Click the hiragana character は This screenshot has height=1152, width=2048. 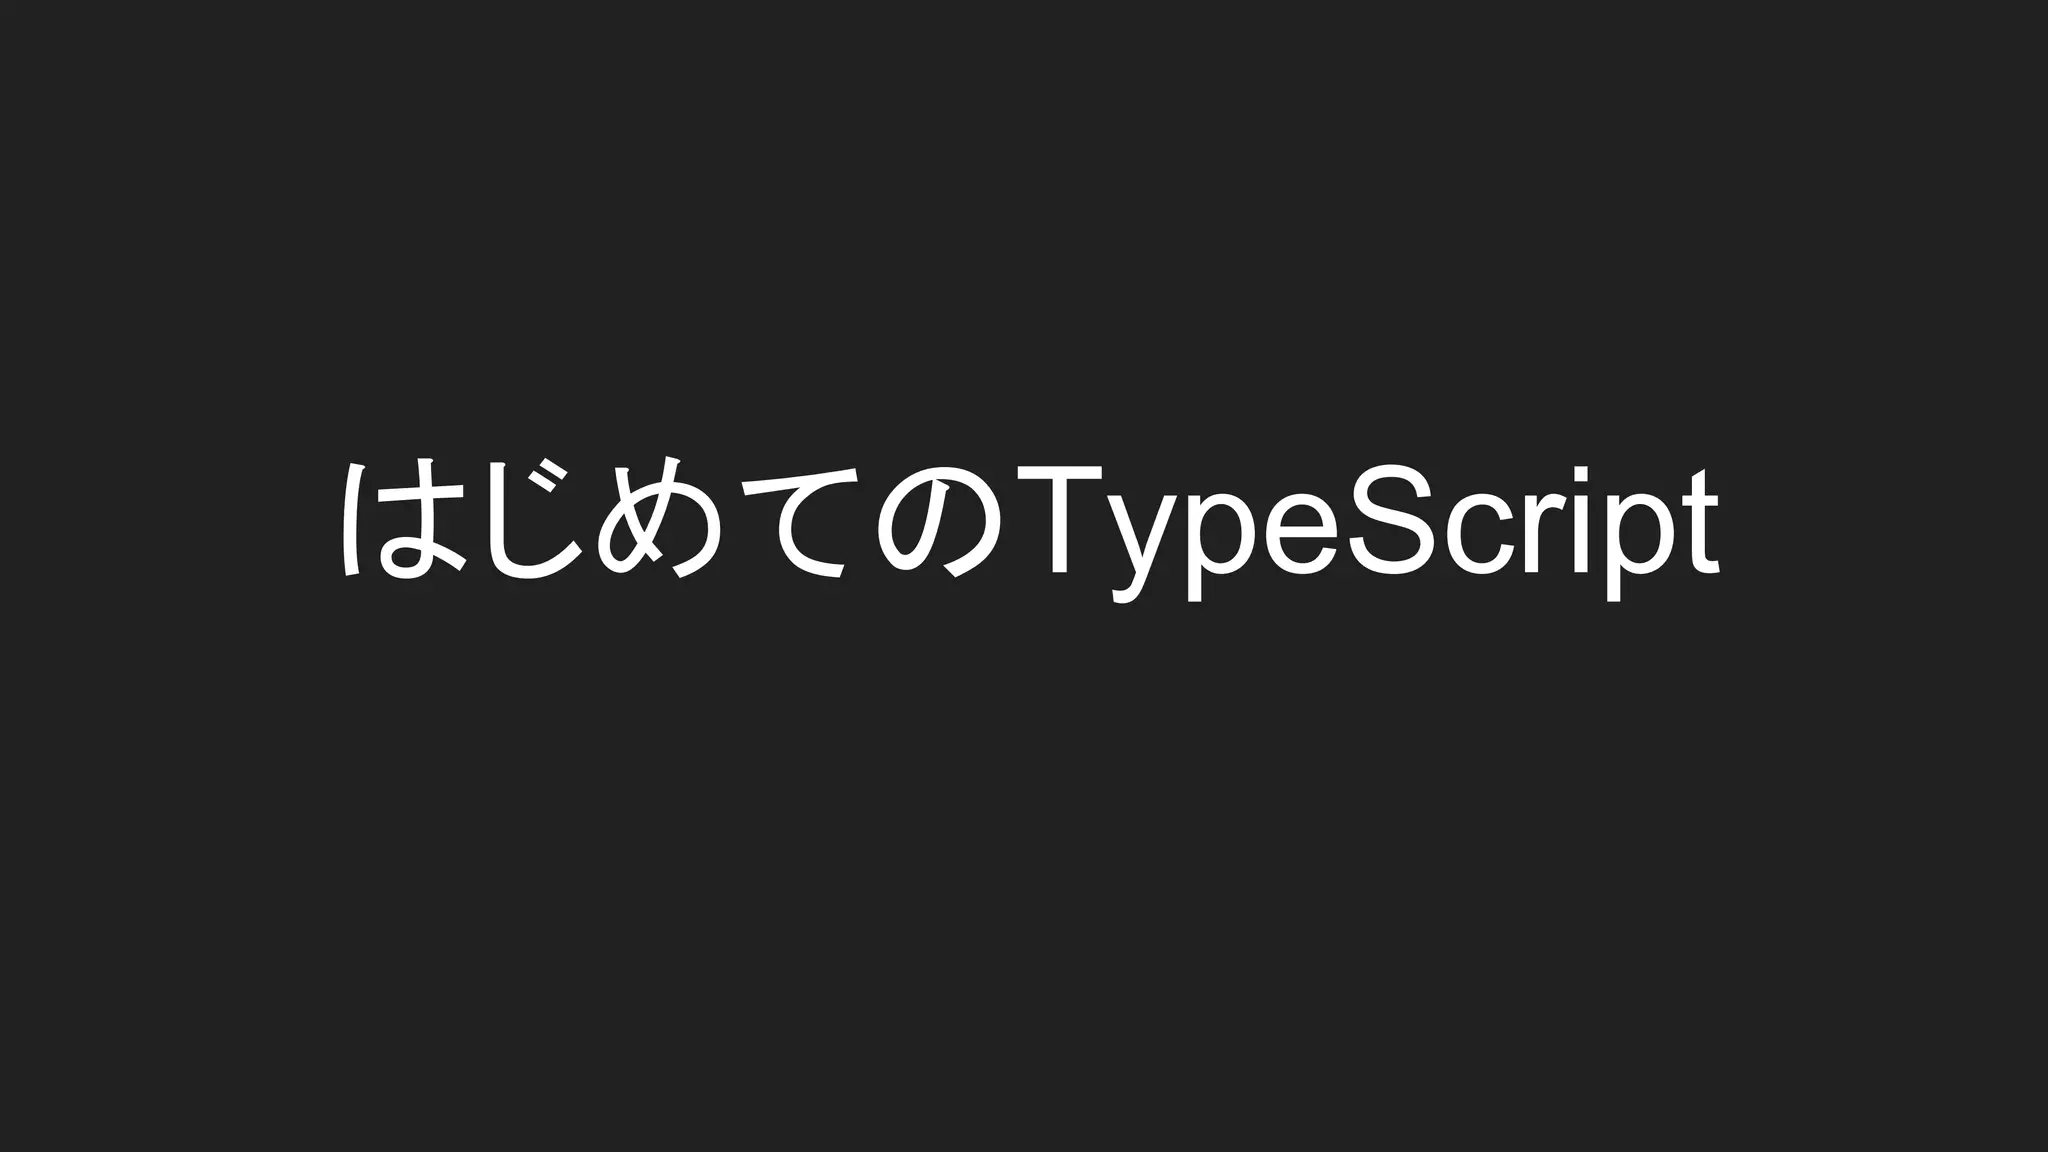tap(402, 518)
